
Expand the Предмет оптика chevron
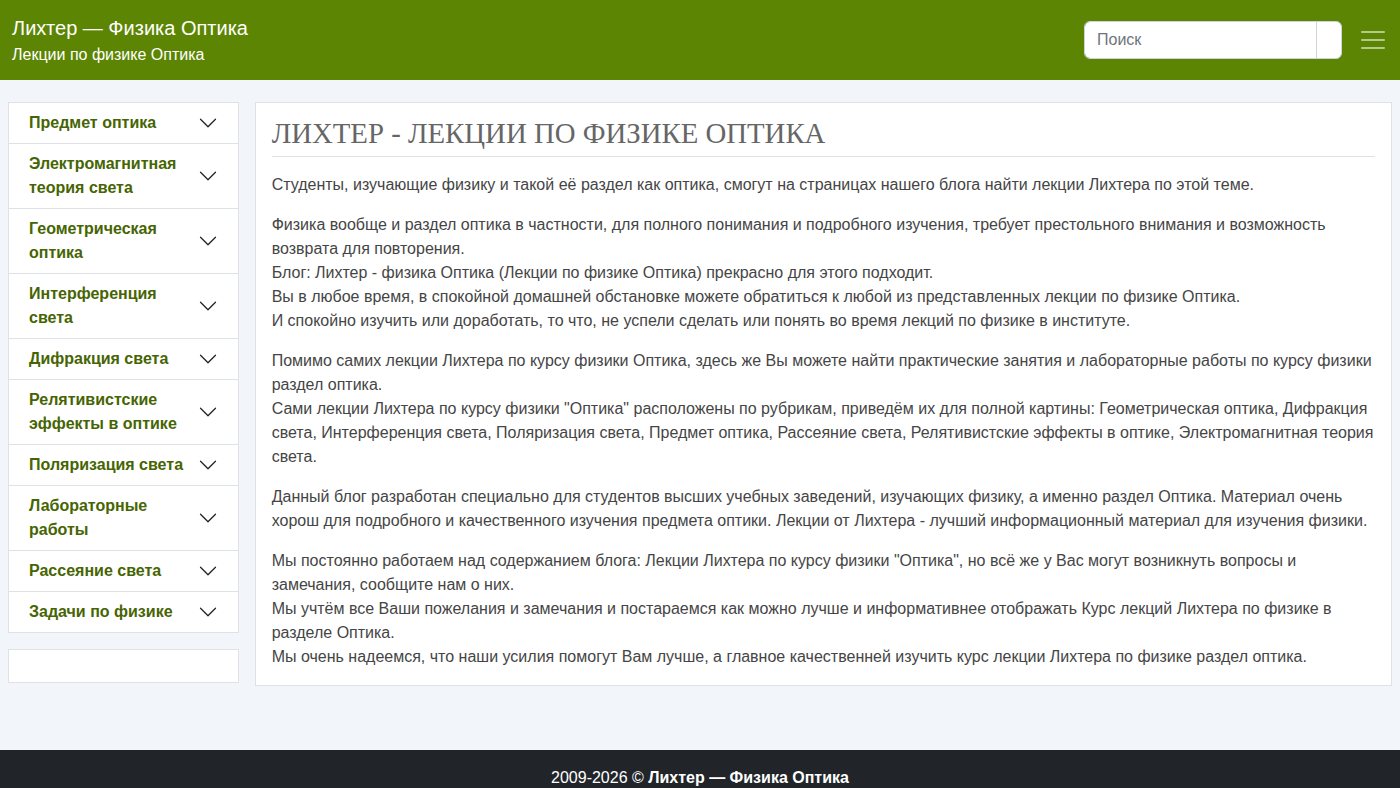click(x=208, y=123)
